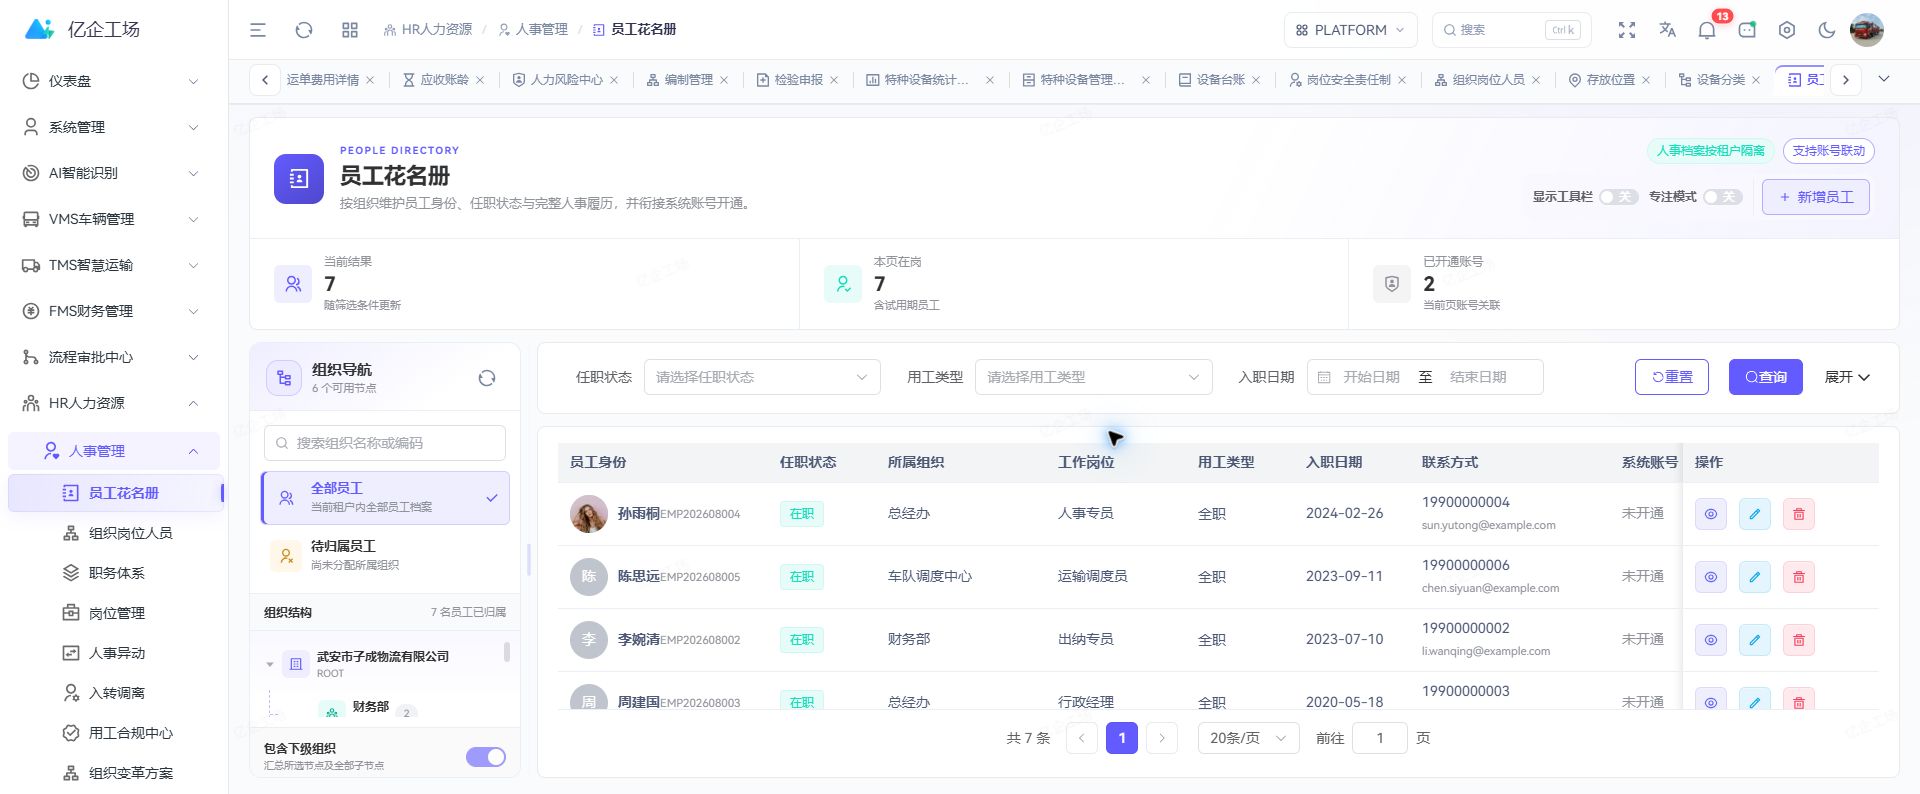Image resolution: width=1920 pixels, height=794 pixels.
Task: Open the tab list dropdown chevron
Action: [1884, 79]
